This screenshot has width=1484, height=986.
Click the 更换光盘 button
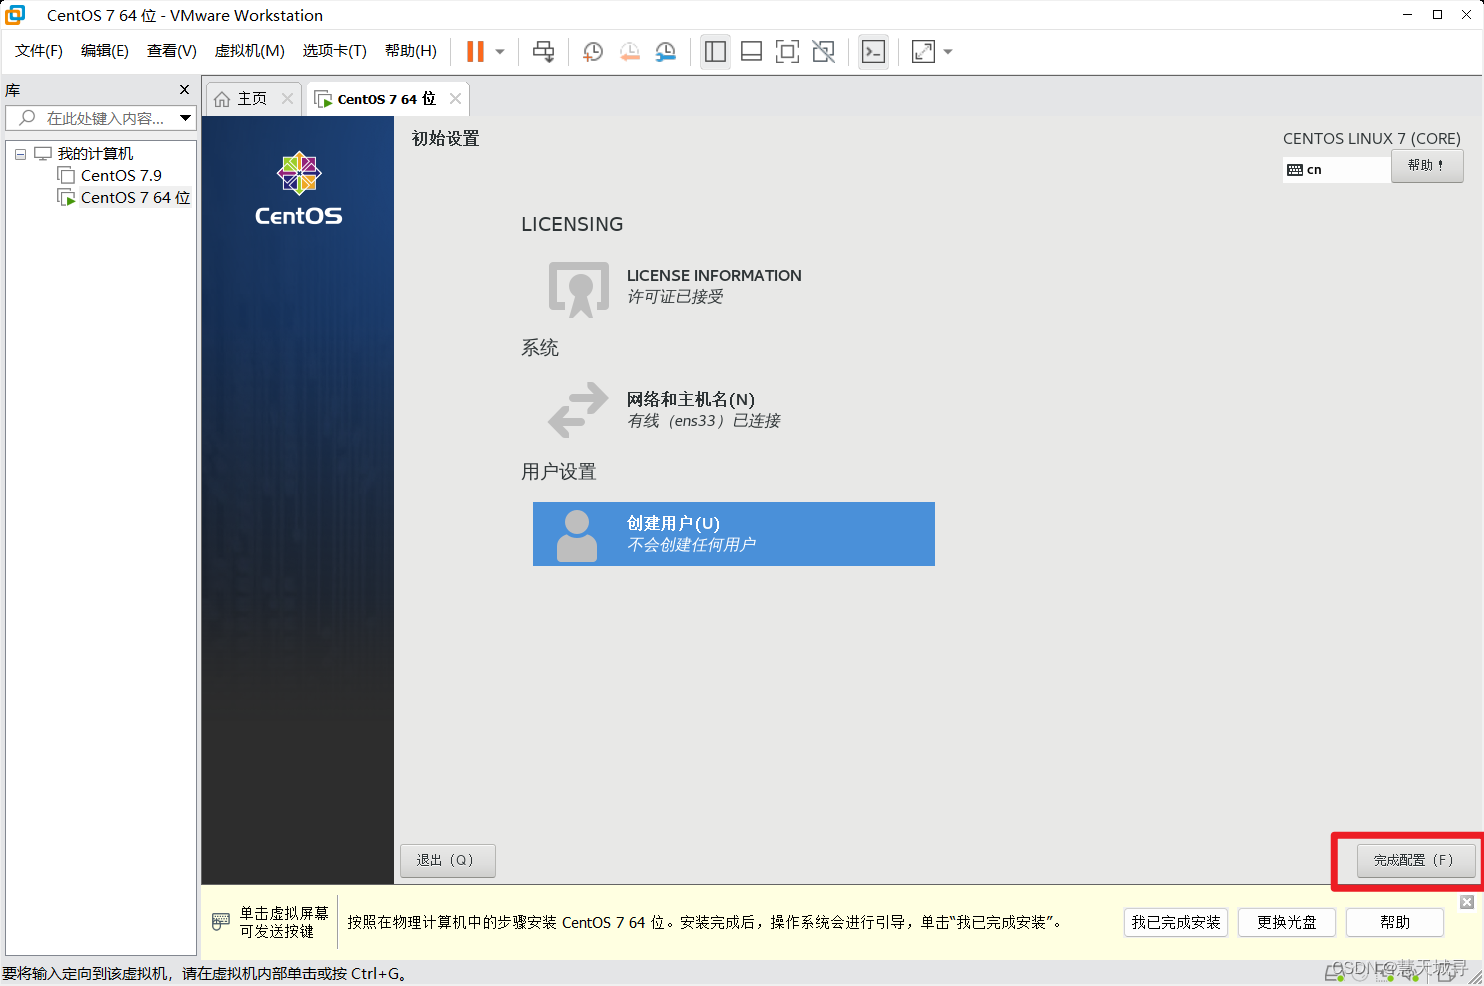(x=1287, y=922)
